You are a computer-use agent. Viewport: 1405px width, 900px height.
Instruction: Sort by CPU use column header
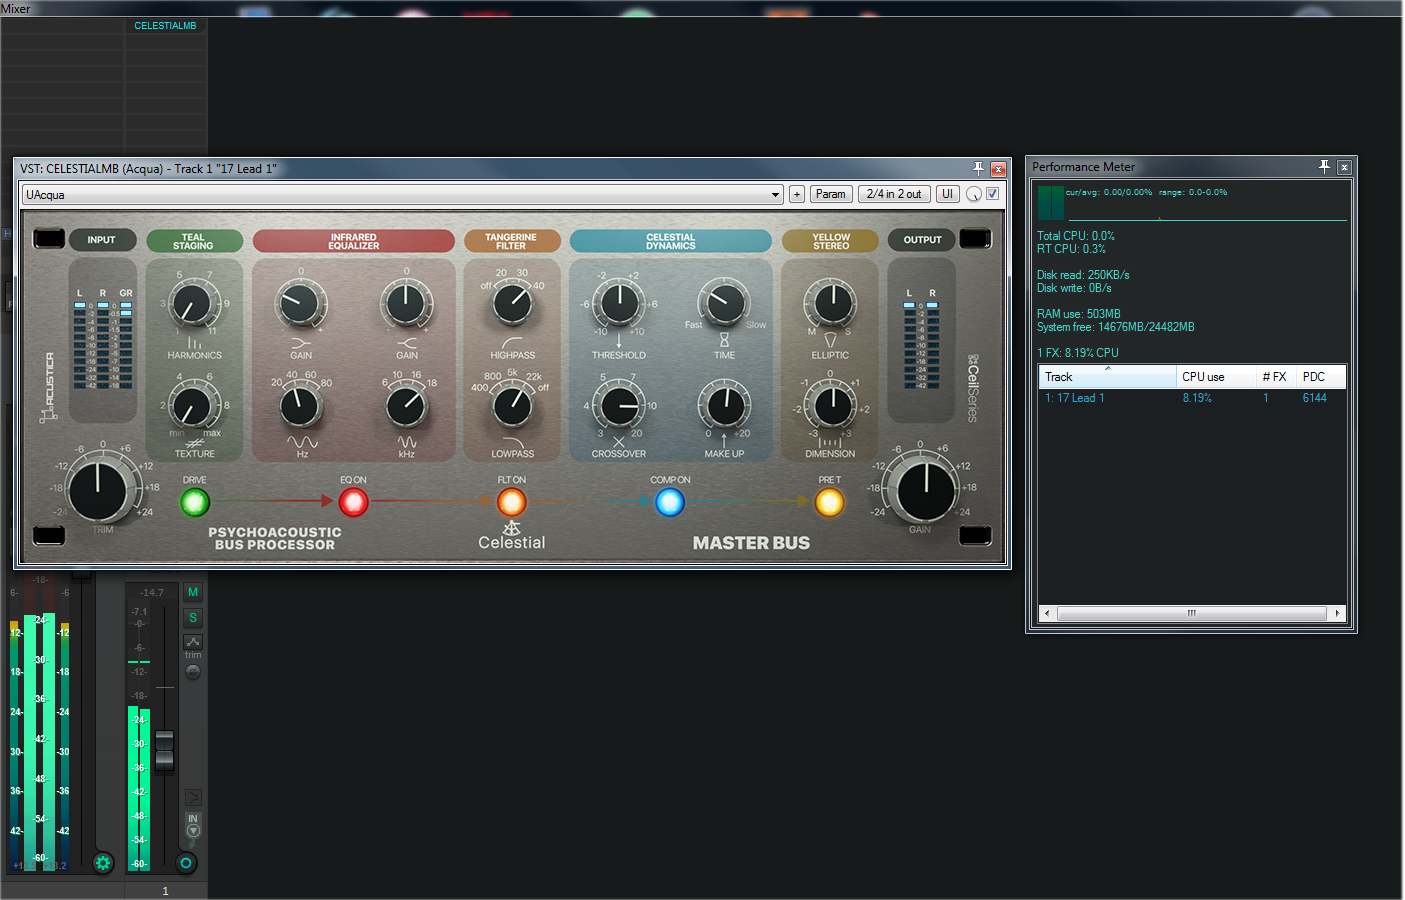1215,377
